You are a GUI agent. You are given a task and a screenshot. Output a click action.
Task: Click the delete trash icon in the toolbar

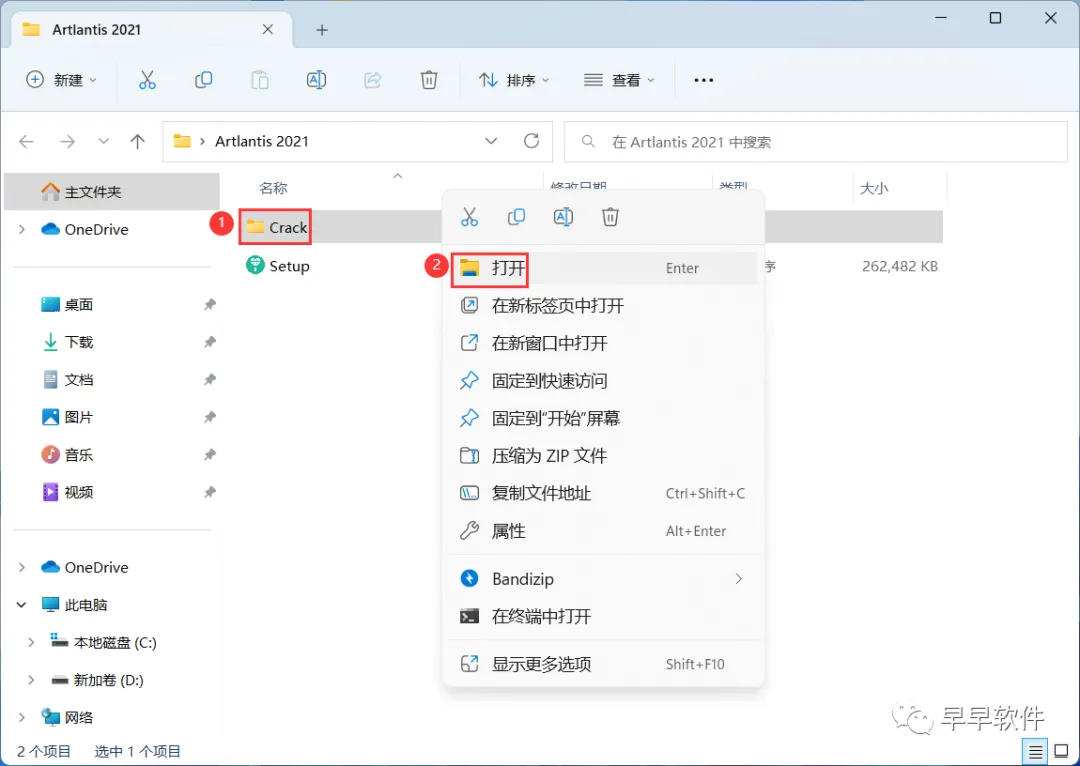(x=429, y=80)
